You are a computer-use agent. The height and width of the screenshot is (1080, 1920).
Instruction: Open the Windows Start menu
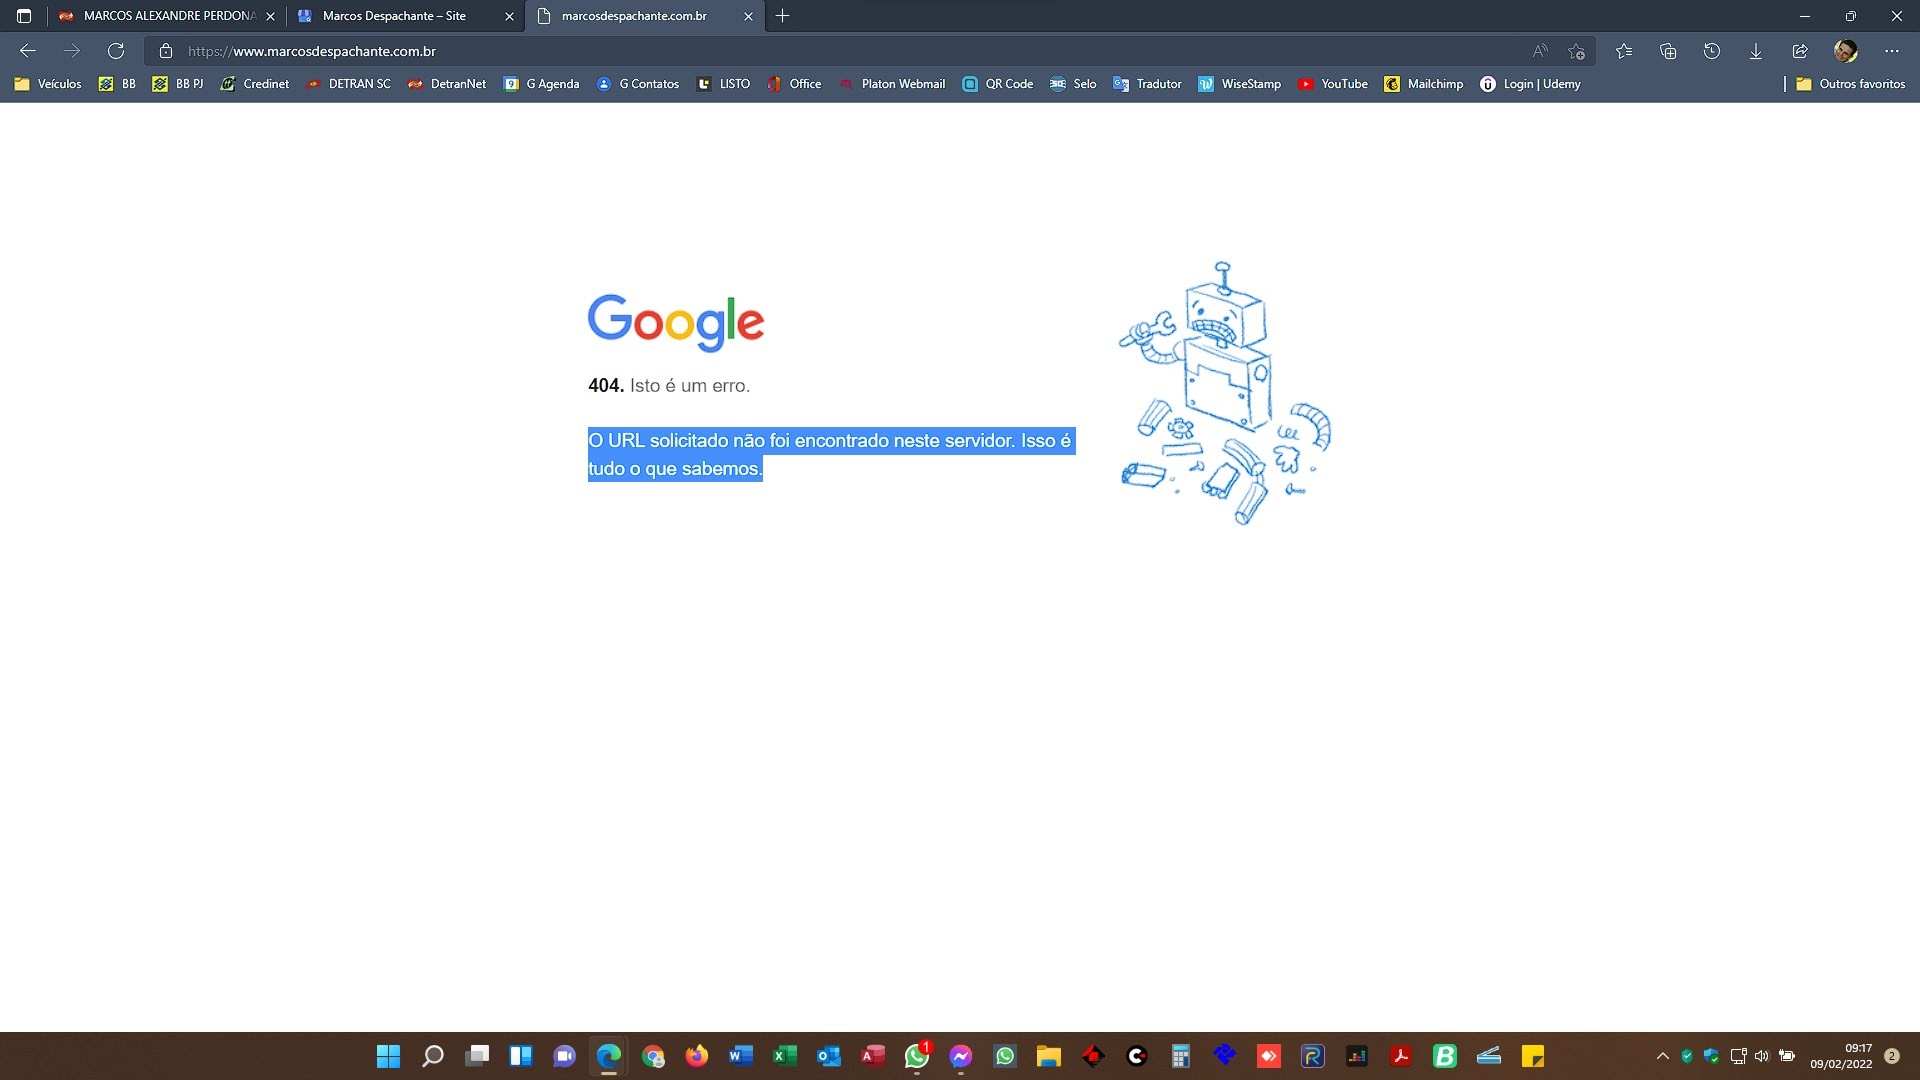[x=388, y=1056]
